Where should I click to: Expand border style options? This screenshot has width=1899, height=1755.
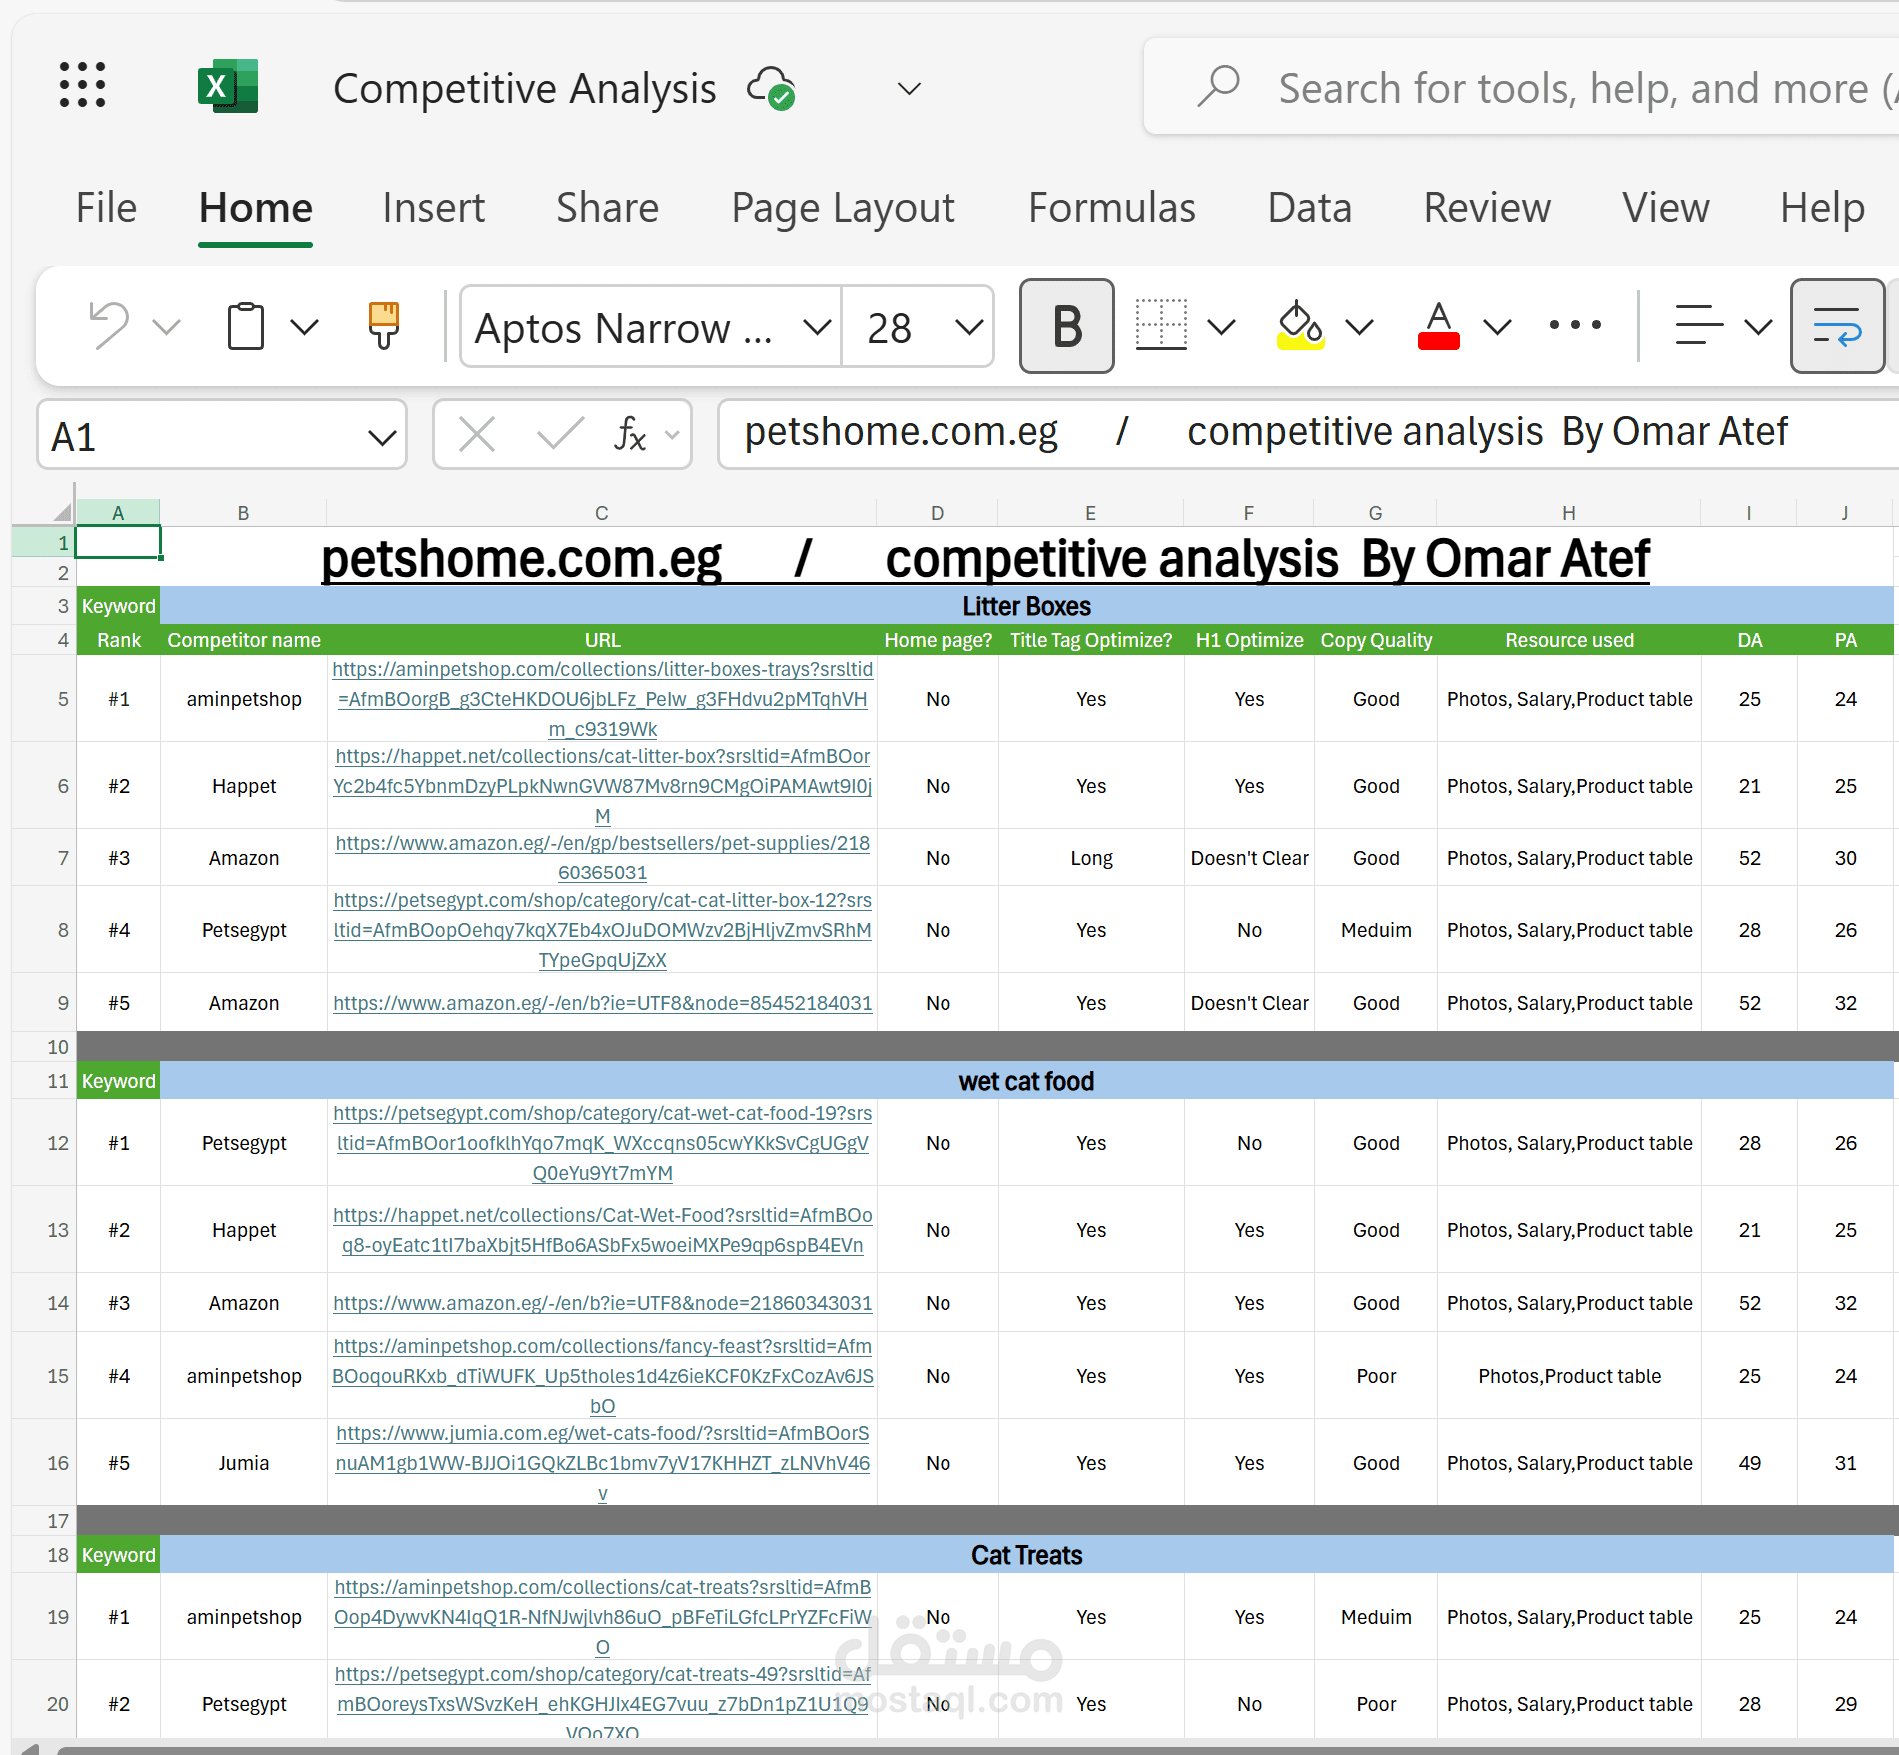coord(1222,327)
